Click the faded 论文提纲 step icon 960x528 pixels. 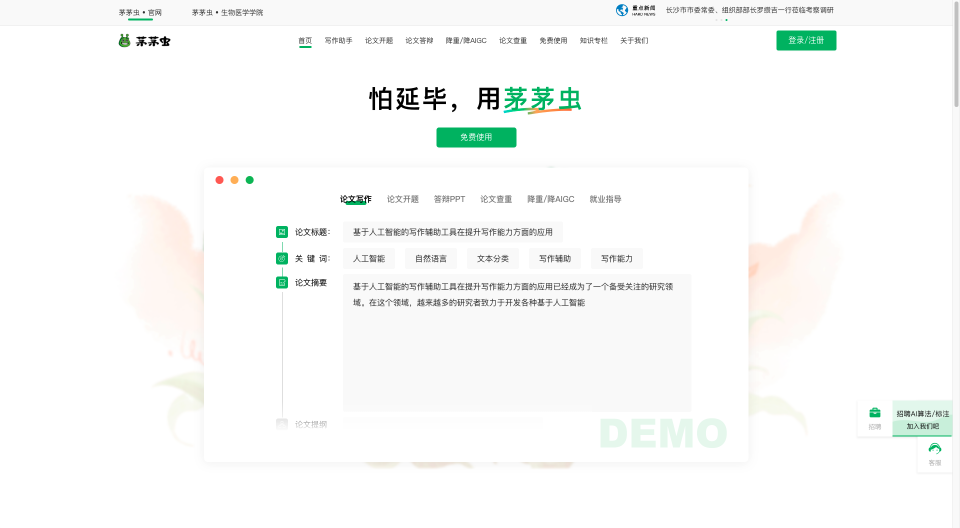pyautogui.click(x=282, y=424)
